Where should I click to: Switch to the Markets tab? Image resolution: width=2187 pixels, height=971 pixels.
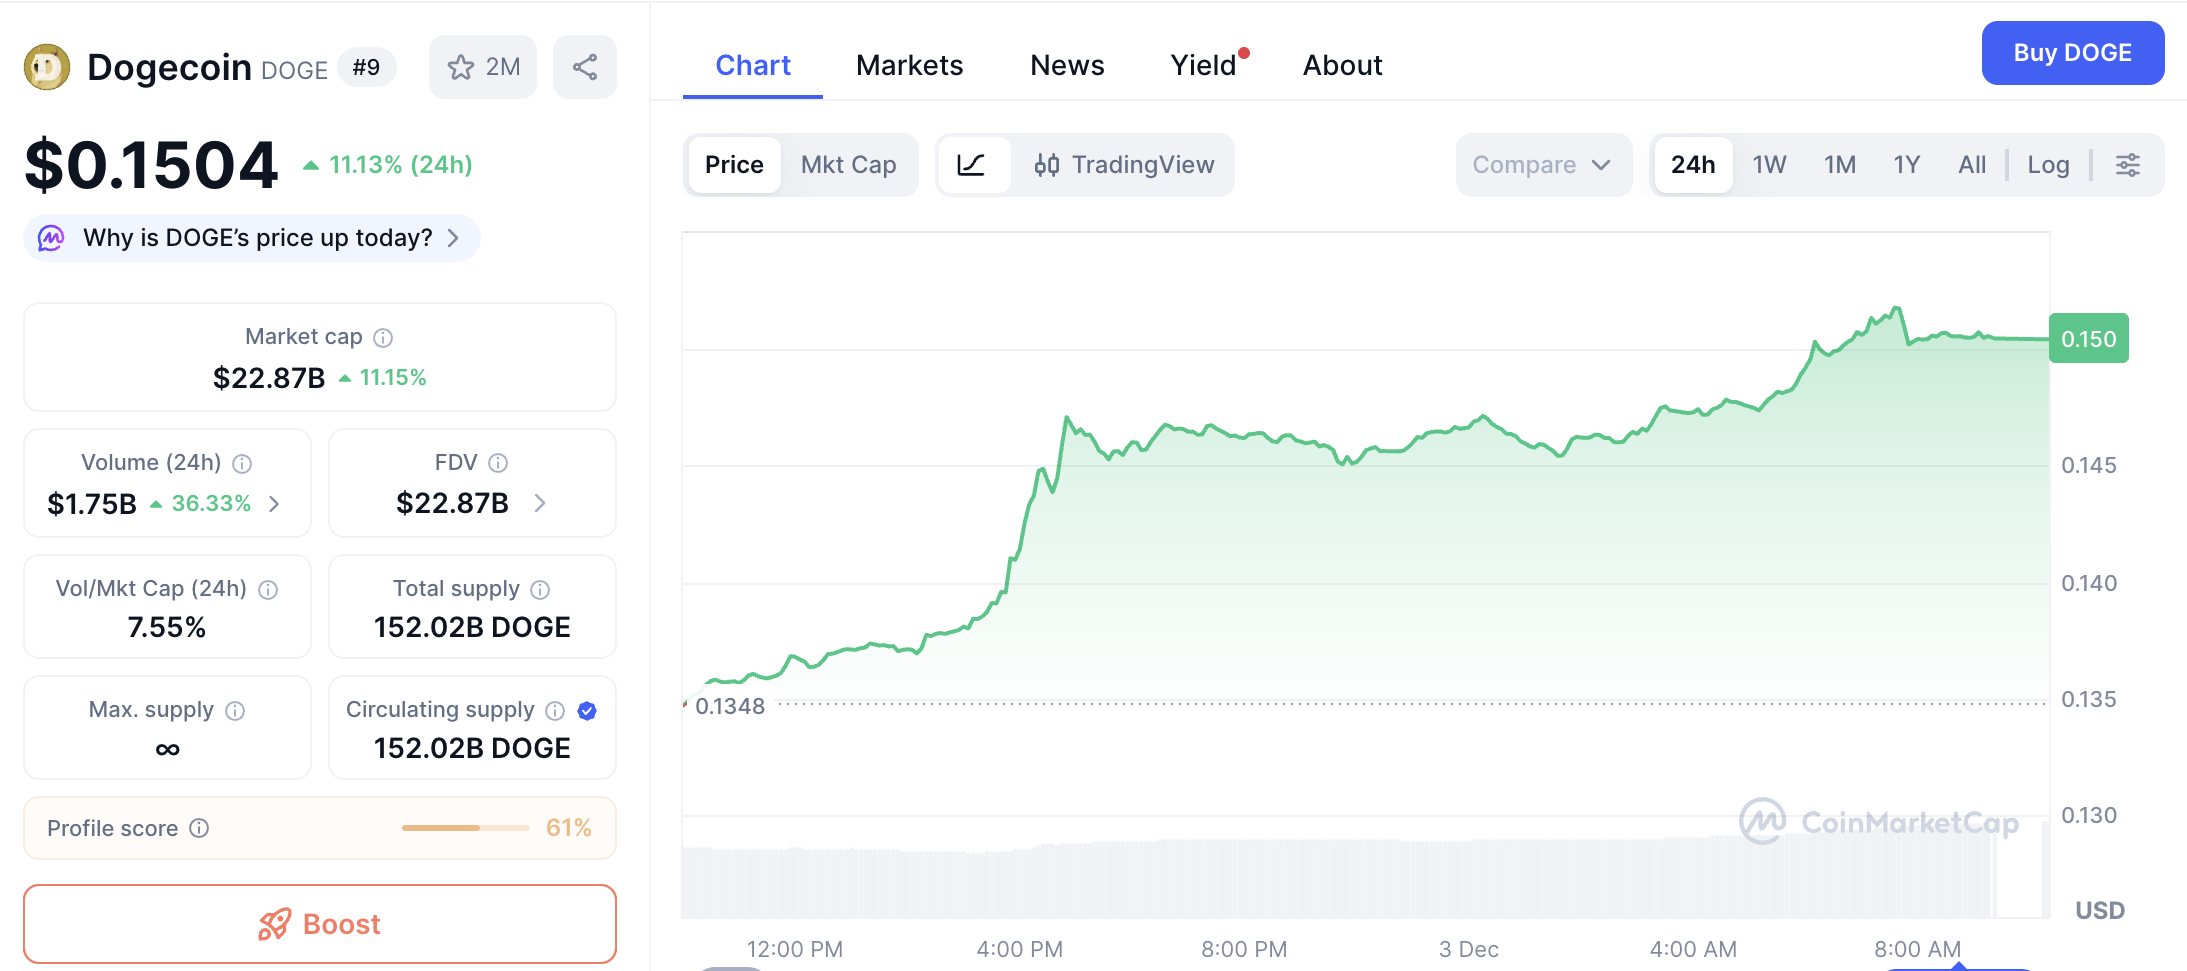(908, 65)
